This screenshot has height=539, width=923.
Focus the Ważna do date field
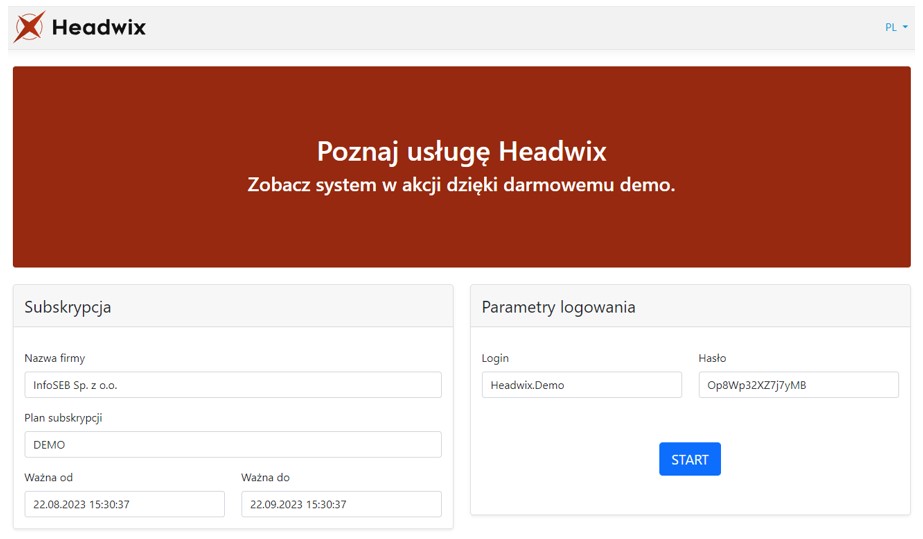341,504
